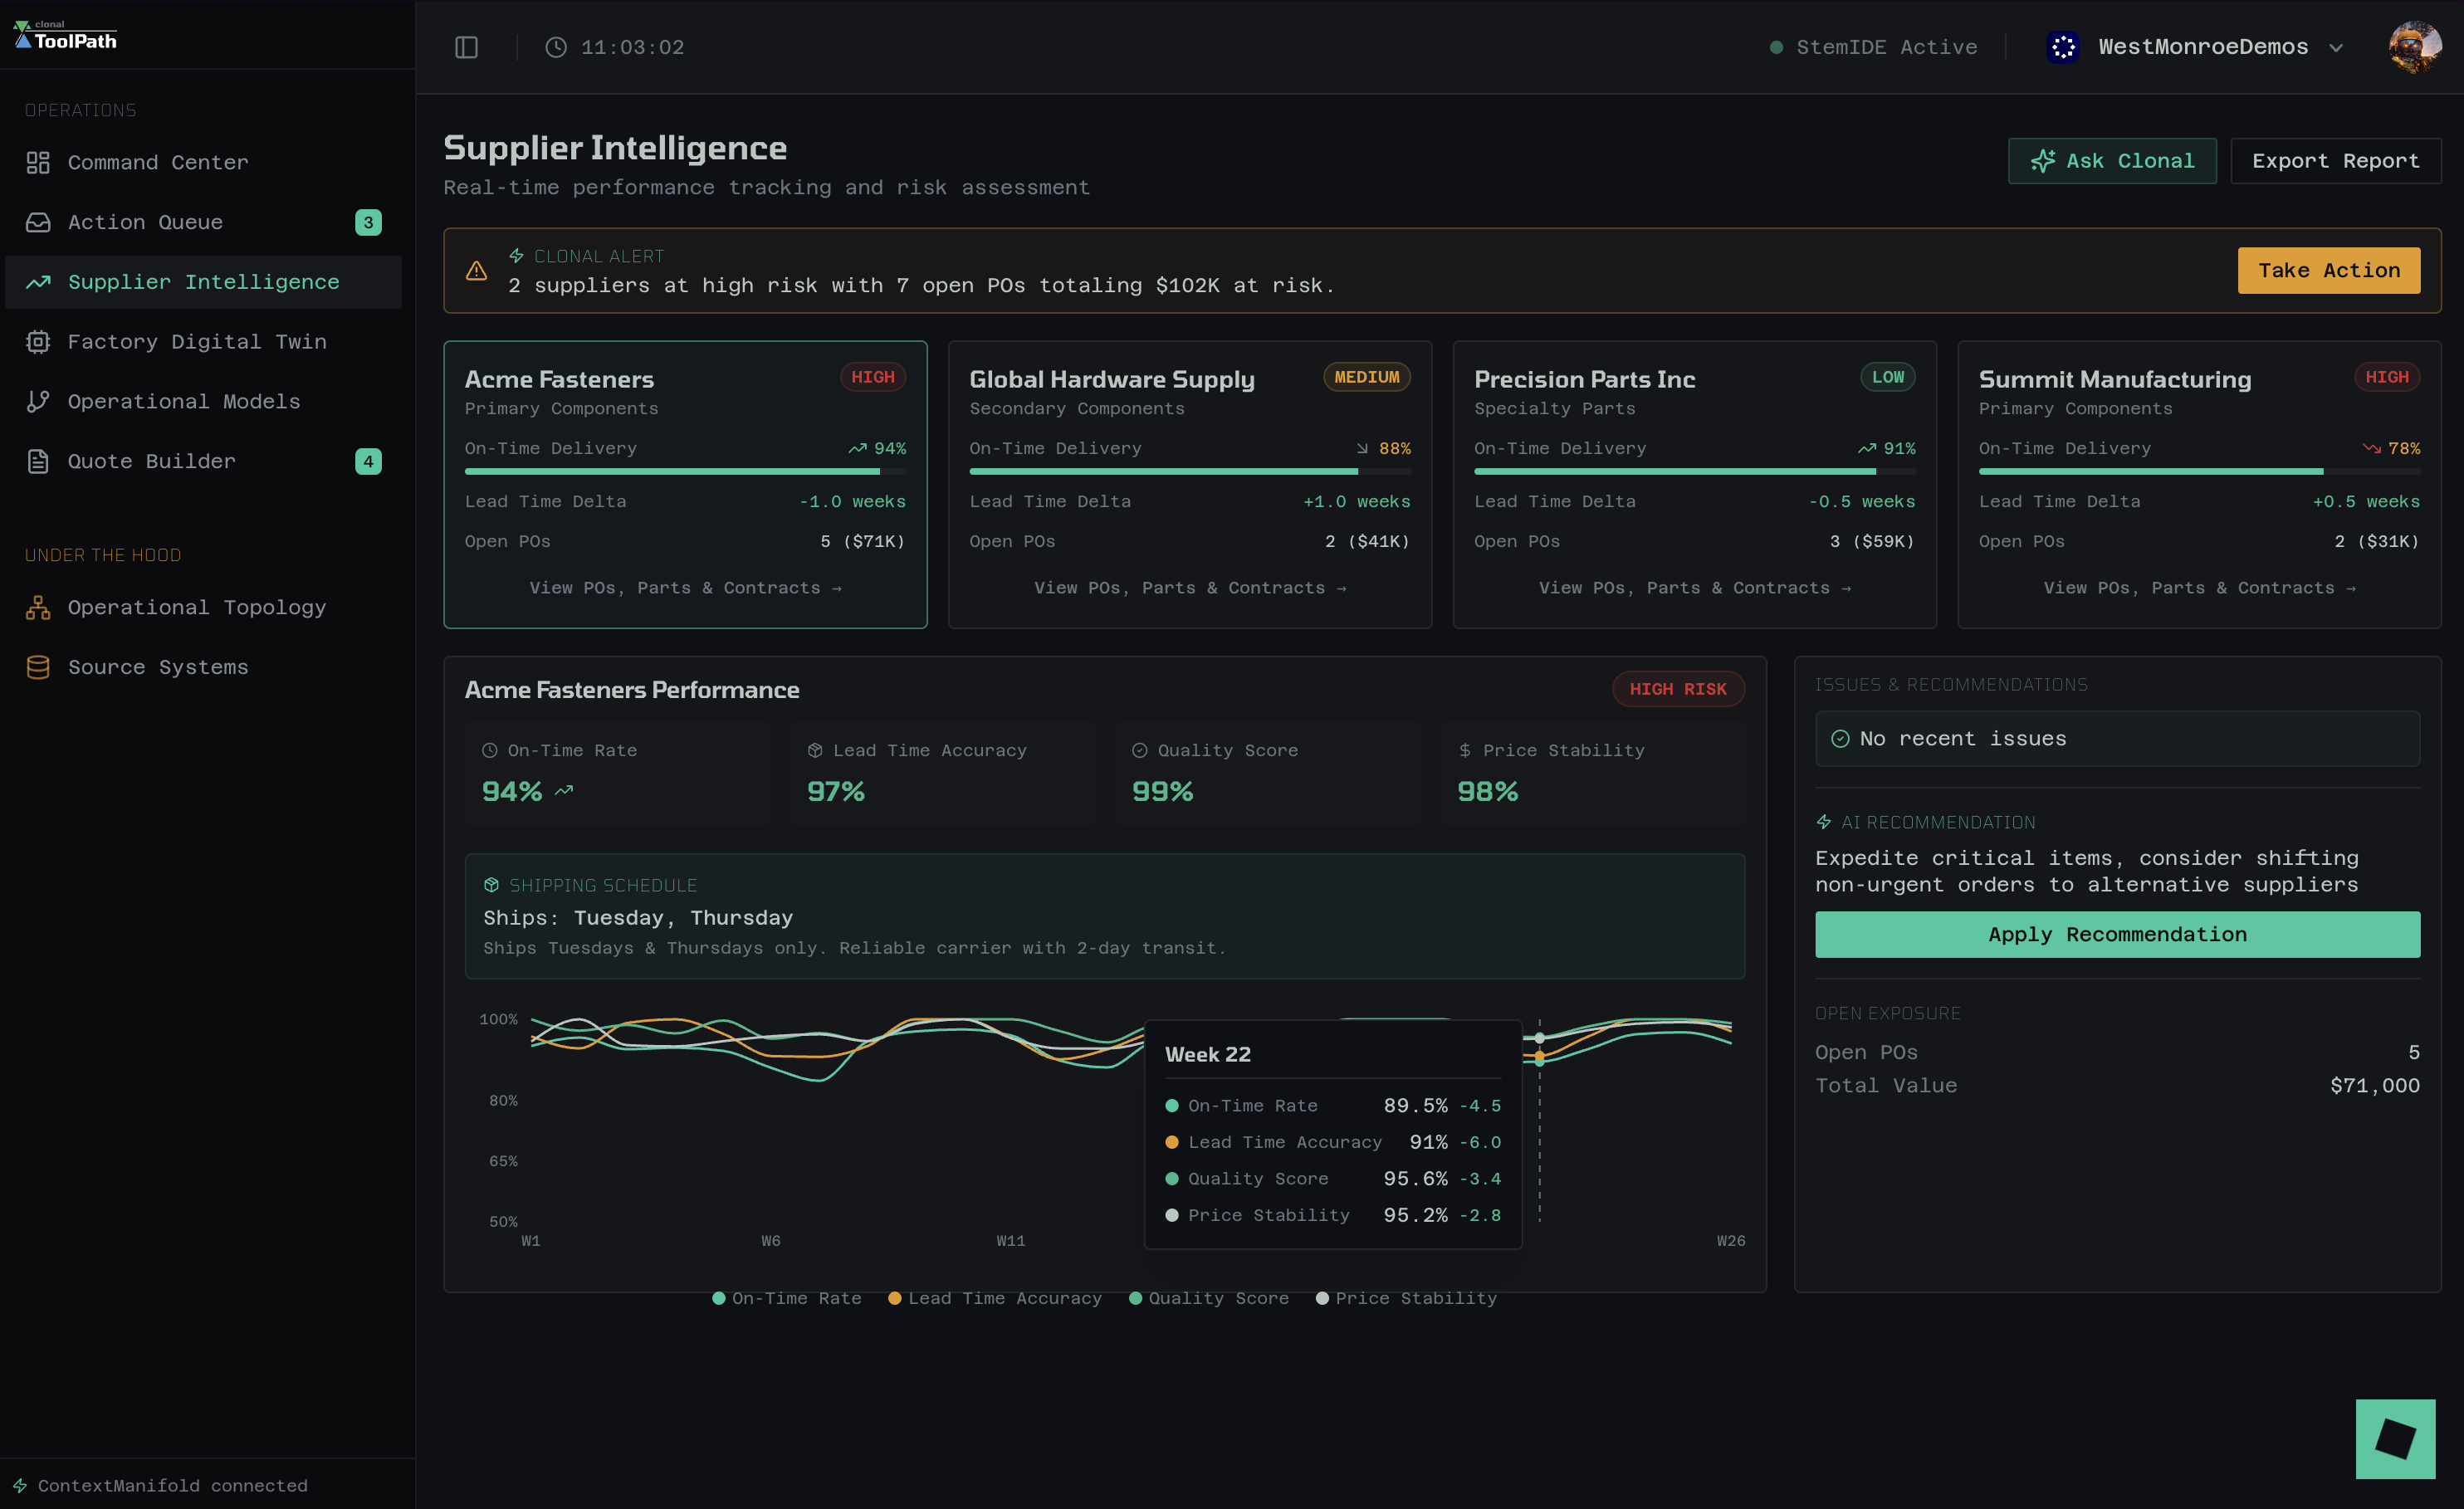The height and width of the screenshot is (1509, 2464).
Task: Click the warning icon in the Clonal Alert banner
Action: pyautogui.click(x=476, y=270)
